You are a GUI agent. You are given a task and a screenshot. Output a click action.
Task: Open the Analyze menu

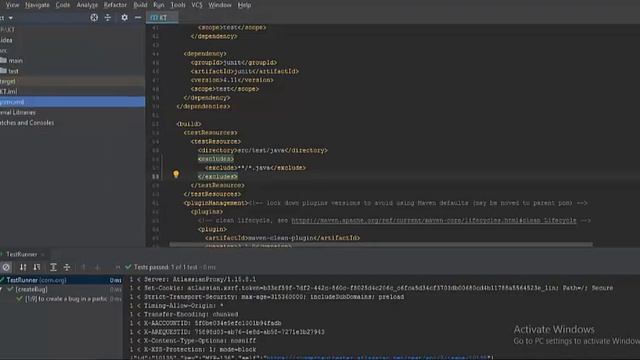[x=87, y=5]
